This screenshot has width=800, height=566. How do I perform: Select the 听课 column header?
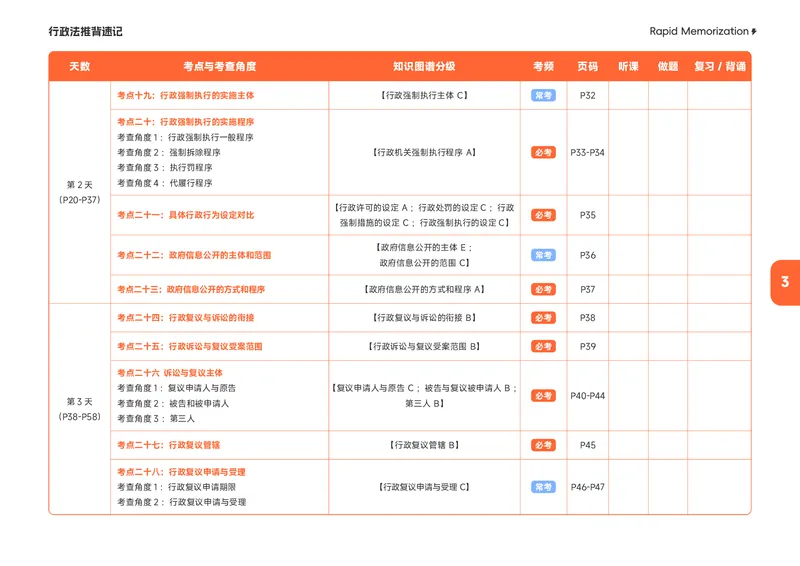628,66
